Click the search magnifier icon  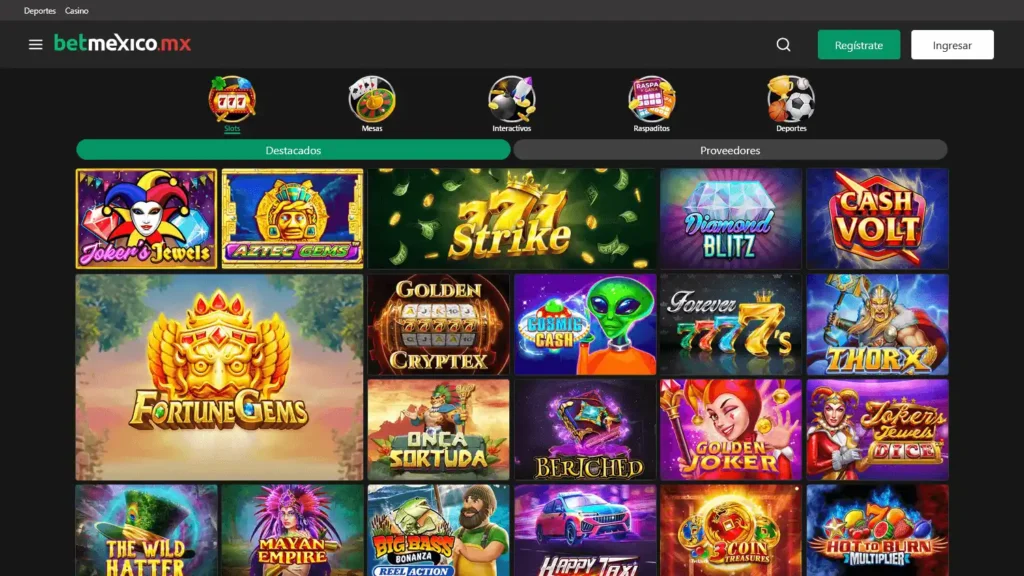point(783,44)
